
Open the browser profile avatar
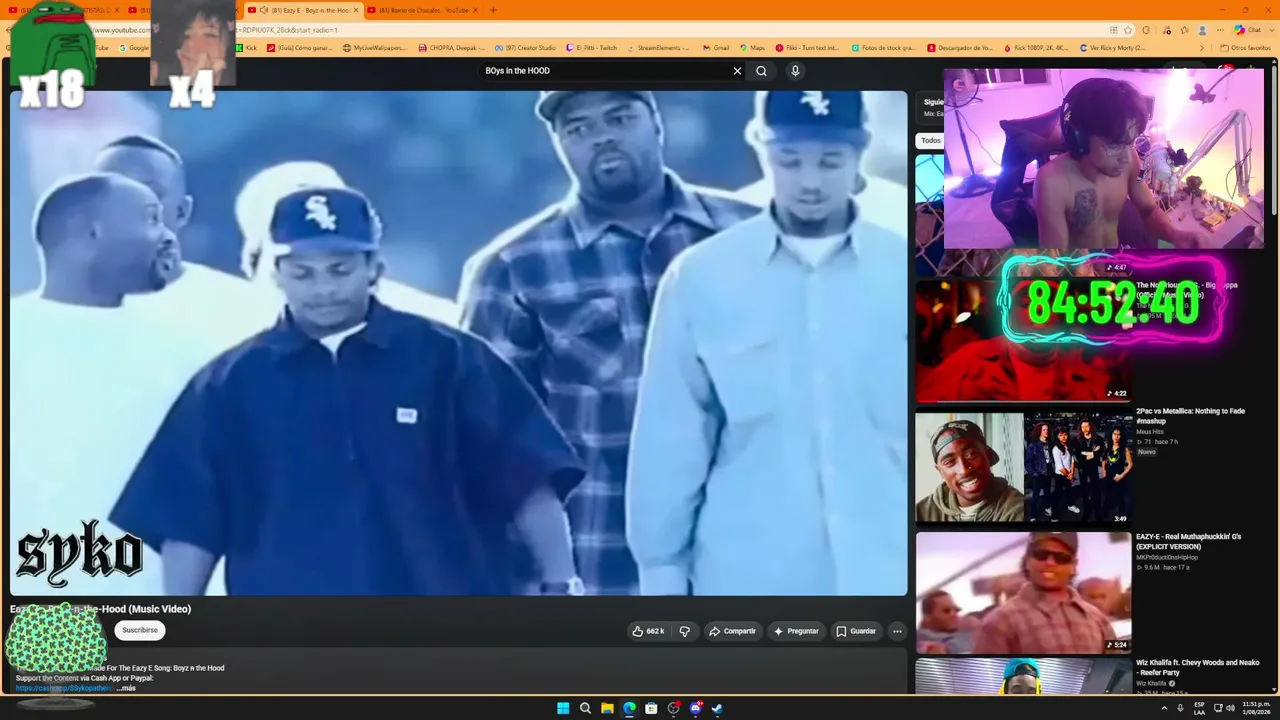click(1203, 30)
